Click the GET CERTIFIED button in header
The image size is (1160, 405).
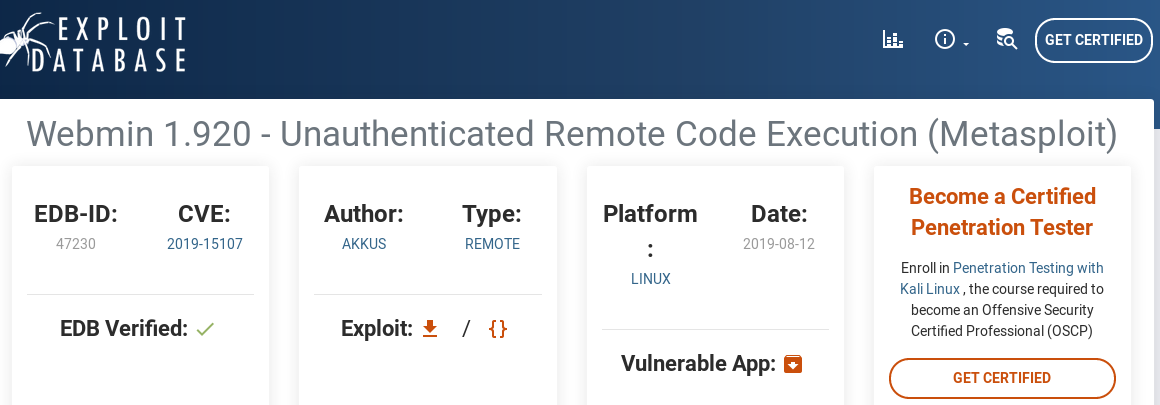1093,40
